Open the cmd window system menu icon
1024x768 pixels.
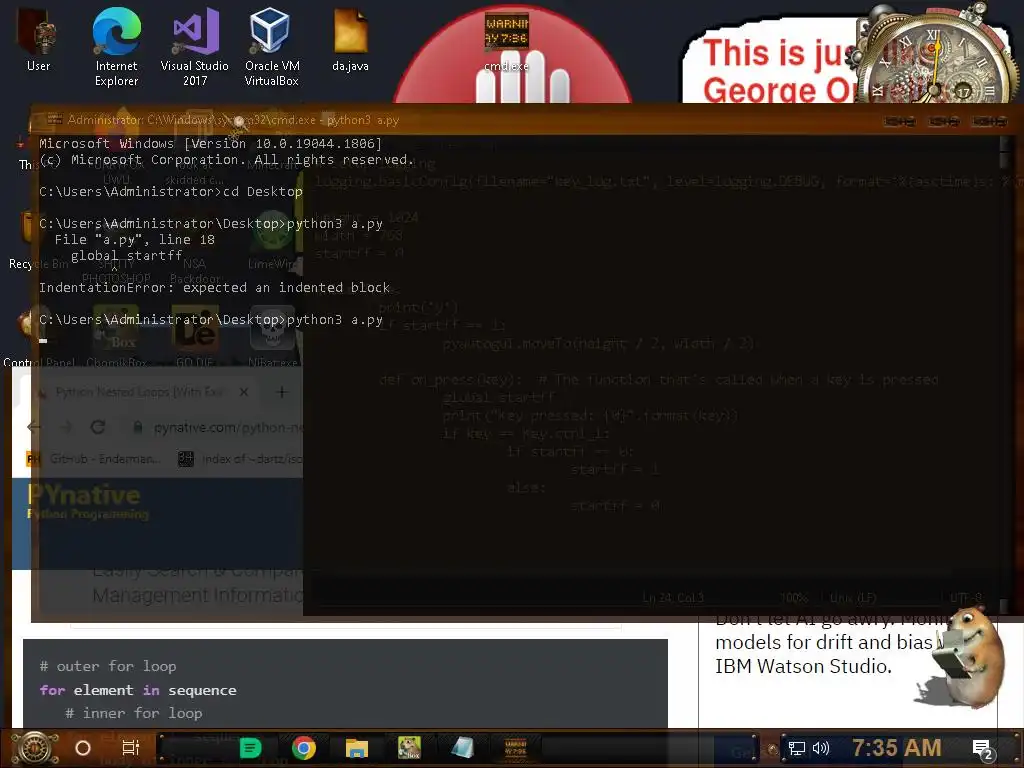[54, 120]
